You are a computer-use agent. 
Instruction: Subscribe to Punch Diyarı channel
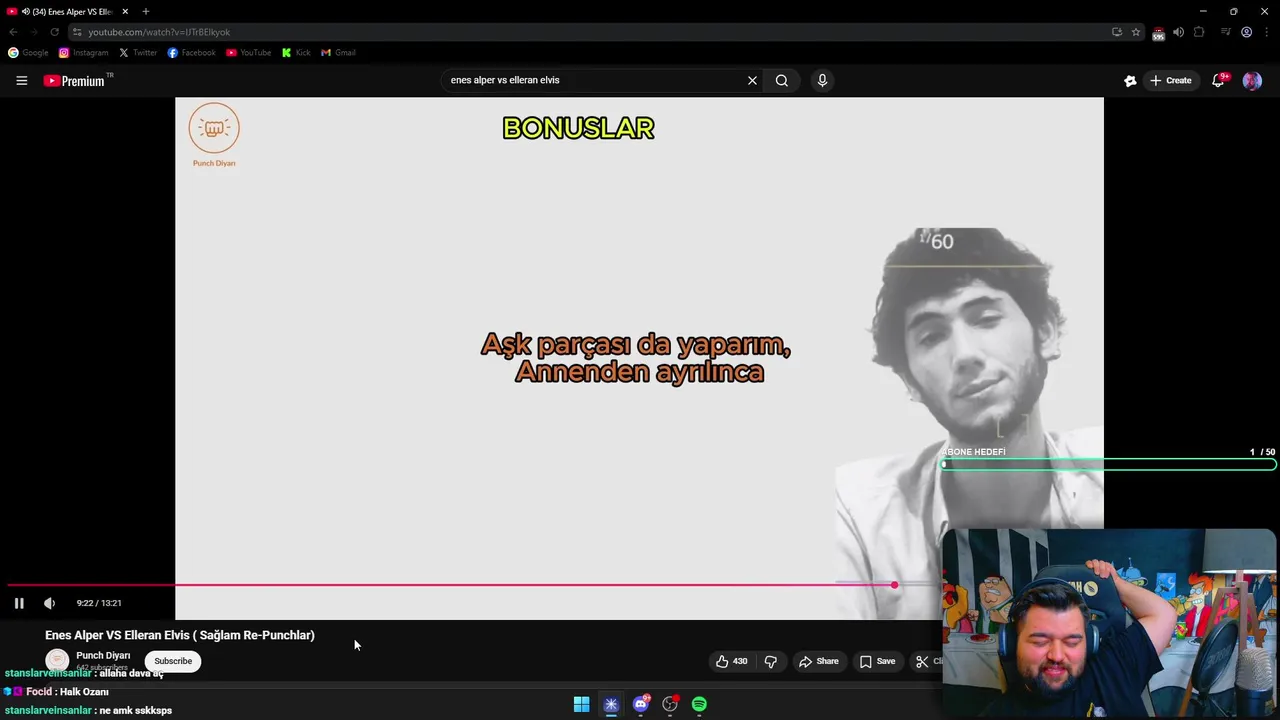pyautogui.click(x=173, y=661)
